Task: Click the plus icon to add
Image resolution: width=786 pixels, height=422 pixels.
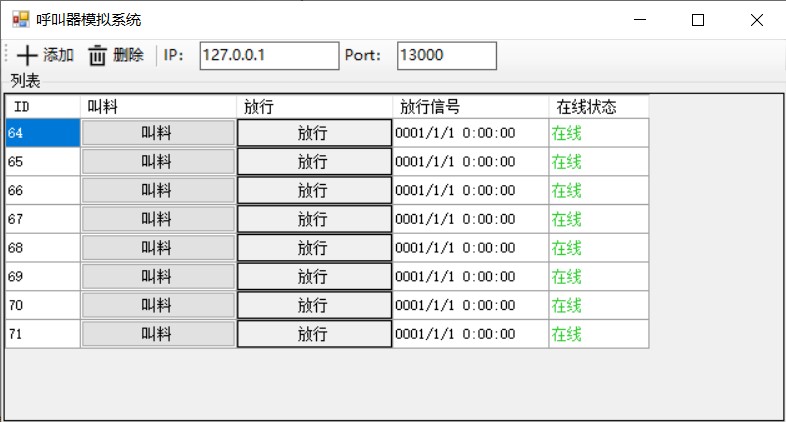Action: [x=27, y=55]
